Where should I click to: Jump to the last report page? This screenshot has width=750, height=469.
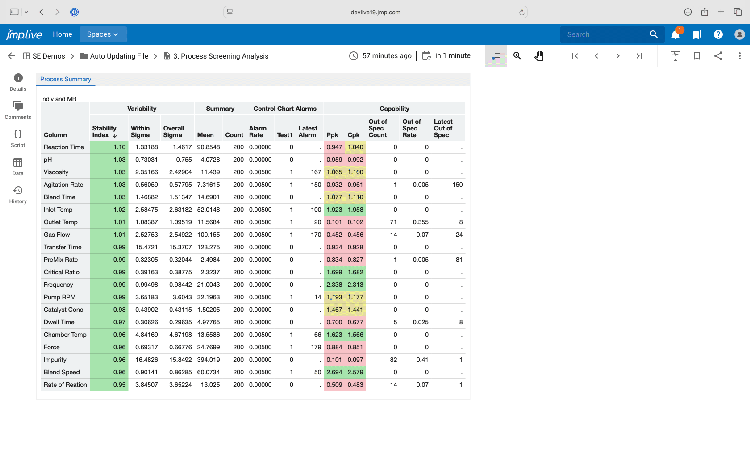(x=638, y=56)
